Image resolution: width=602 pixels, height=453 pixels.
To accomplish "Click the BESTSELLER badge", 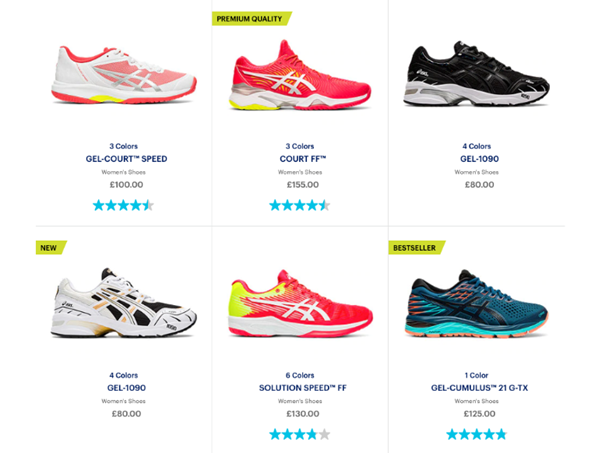I will (x=417, y=248).
